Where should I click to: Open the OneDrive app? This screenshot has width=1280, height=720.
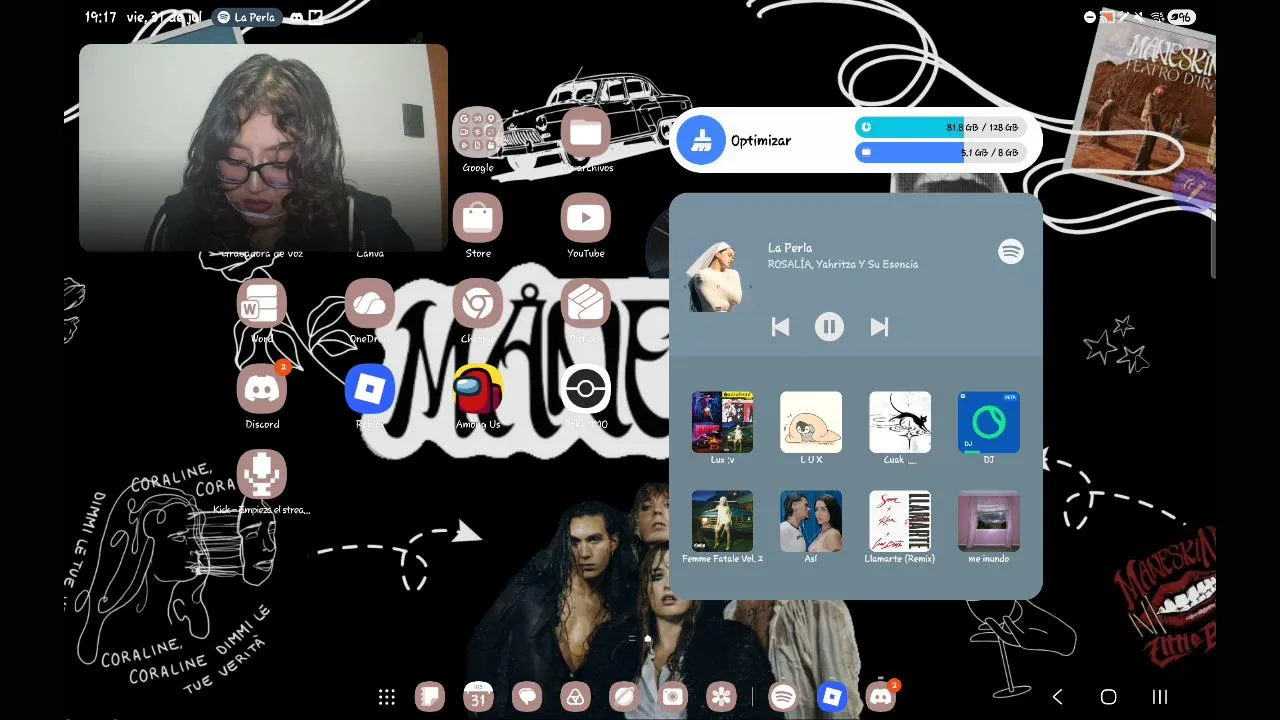click(370, 304)
